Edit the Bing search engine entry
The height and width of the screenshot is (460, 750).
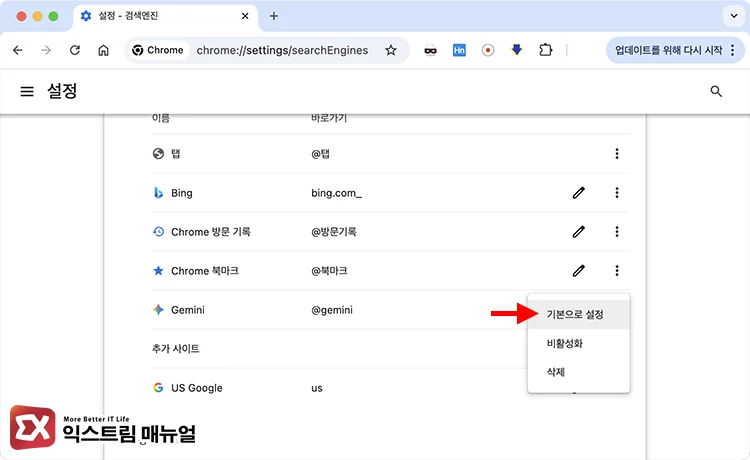tap(579, 193)
